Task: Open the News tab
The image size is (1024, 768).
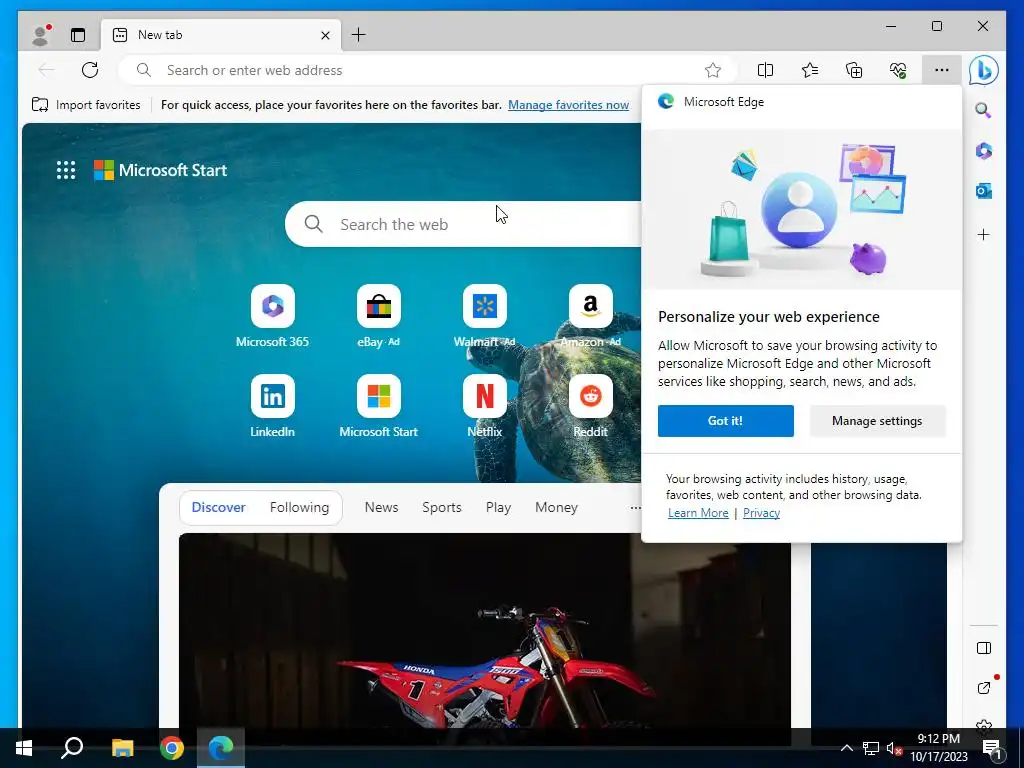Action: point(381,507)
